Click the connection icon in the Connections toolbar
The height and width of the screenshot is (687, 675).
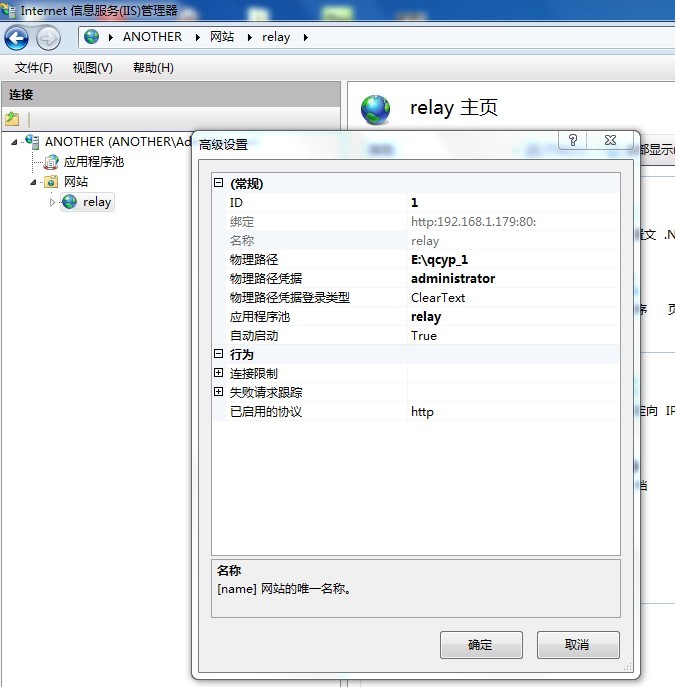pos(13,118)
